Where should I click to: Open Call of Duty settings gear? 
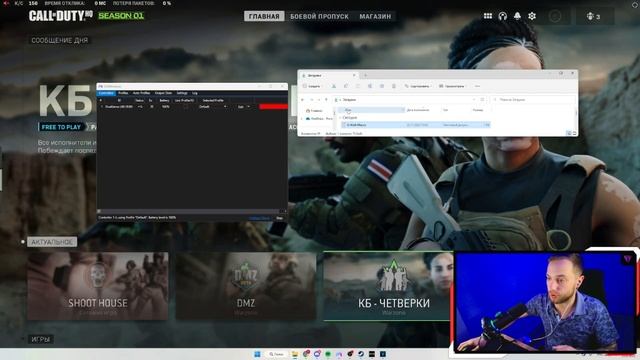[532, 16]
